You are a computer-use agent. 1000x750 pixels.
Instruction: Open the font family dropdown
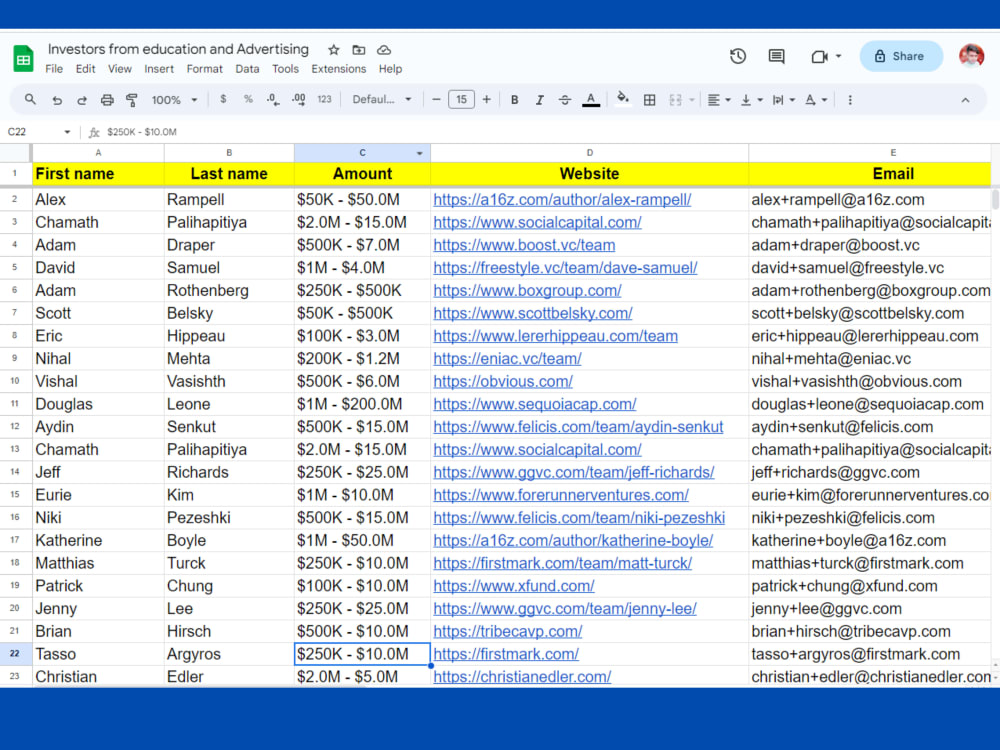coord(381,99)
